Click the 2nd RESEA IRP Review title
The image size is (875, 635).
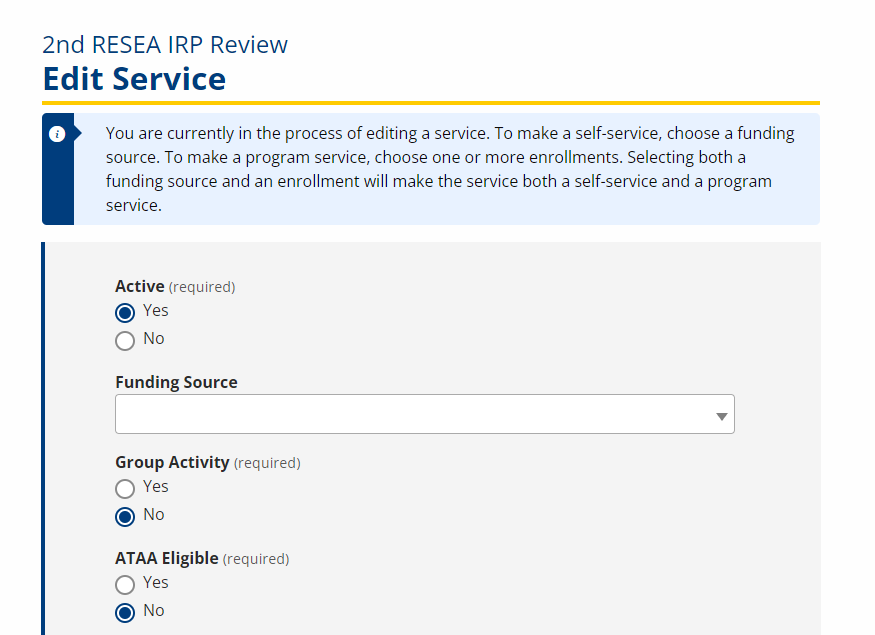tap(165, 45)
